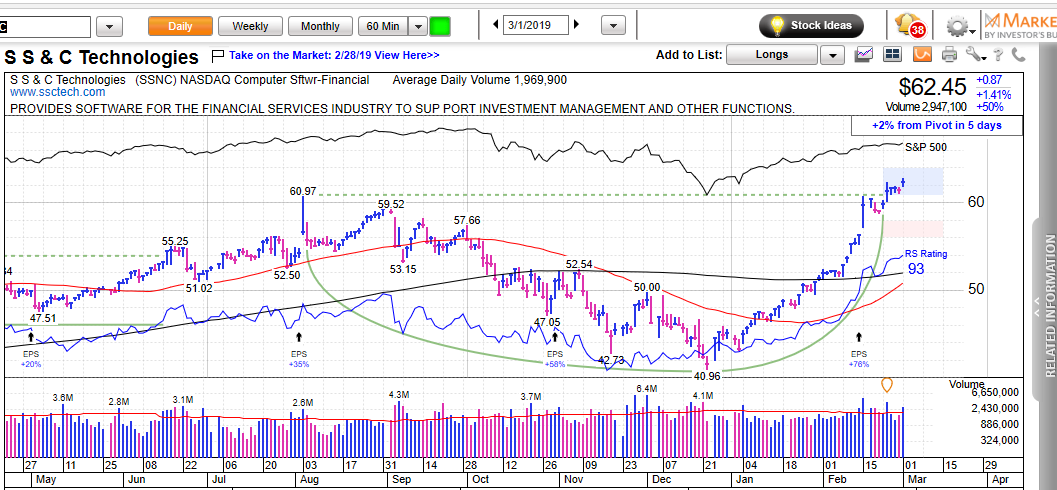Screen dimensions: 1057x490
Task: Open Take on the Market 2/28/19 link
Action: (x=334, y=55)
